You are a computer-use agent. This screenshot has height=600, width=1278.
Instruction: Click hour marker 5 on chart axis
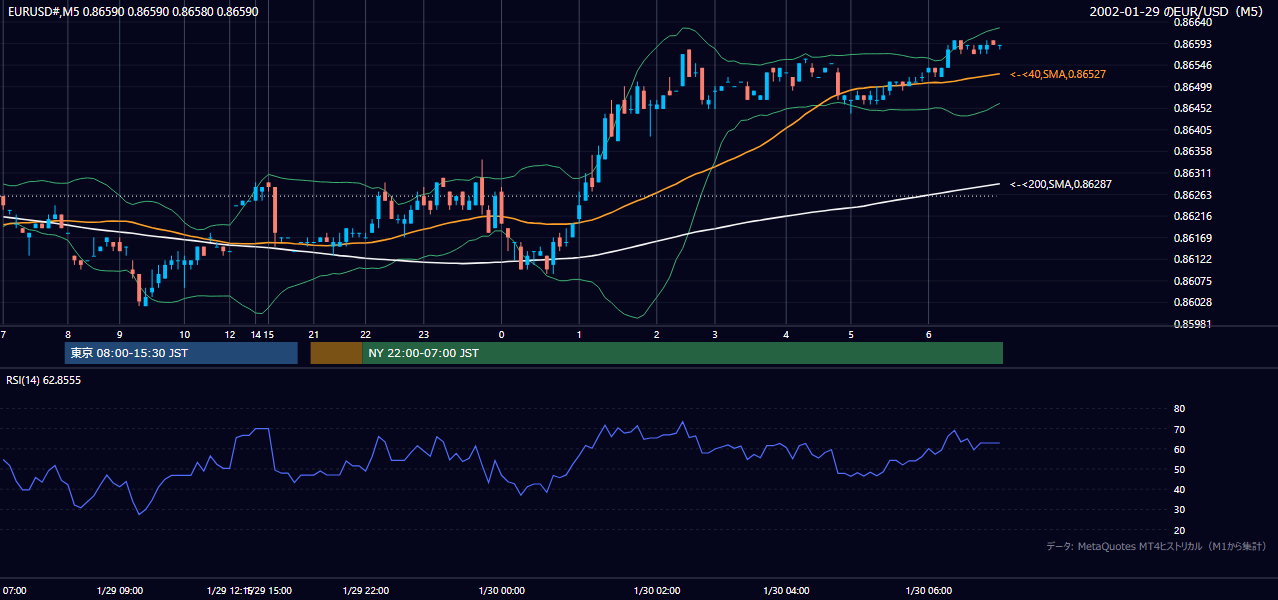tap(851, 334)
